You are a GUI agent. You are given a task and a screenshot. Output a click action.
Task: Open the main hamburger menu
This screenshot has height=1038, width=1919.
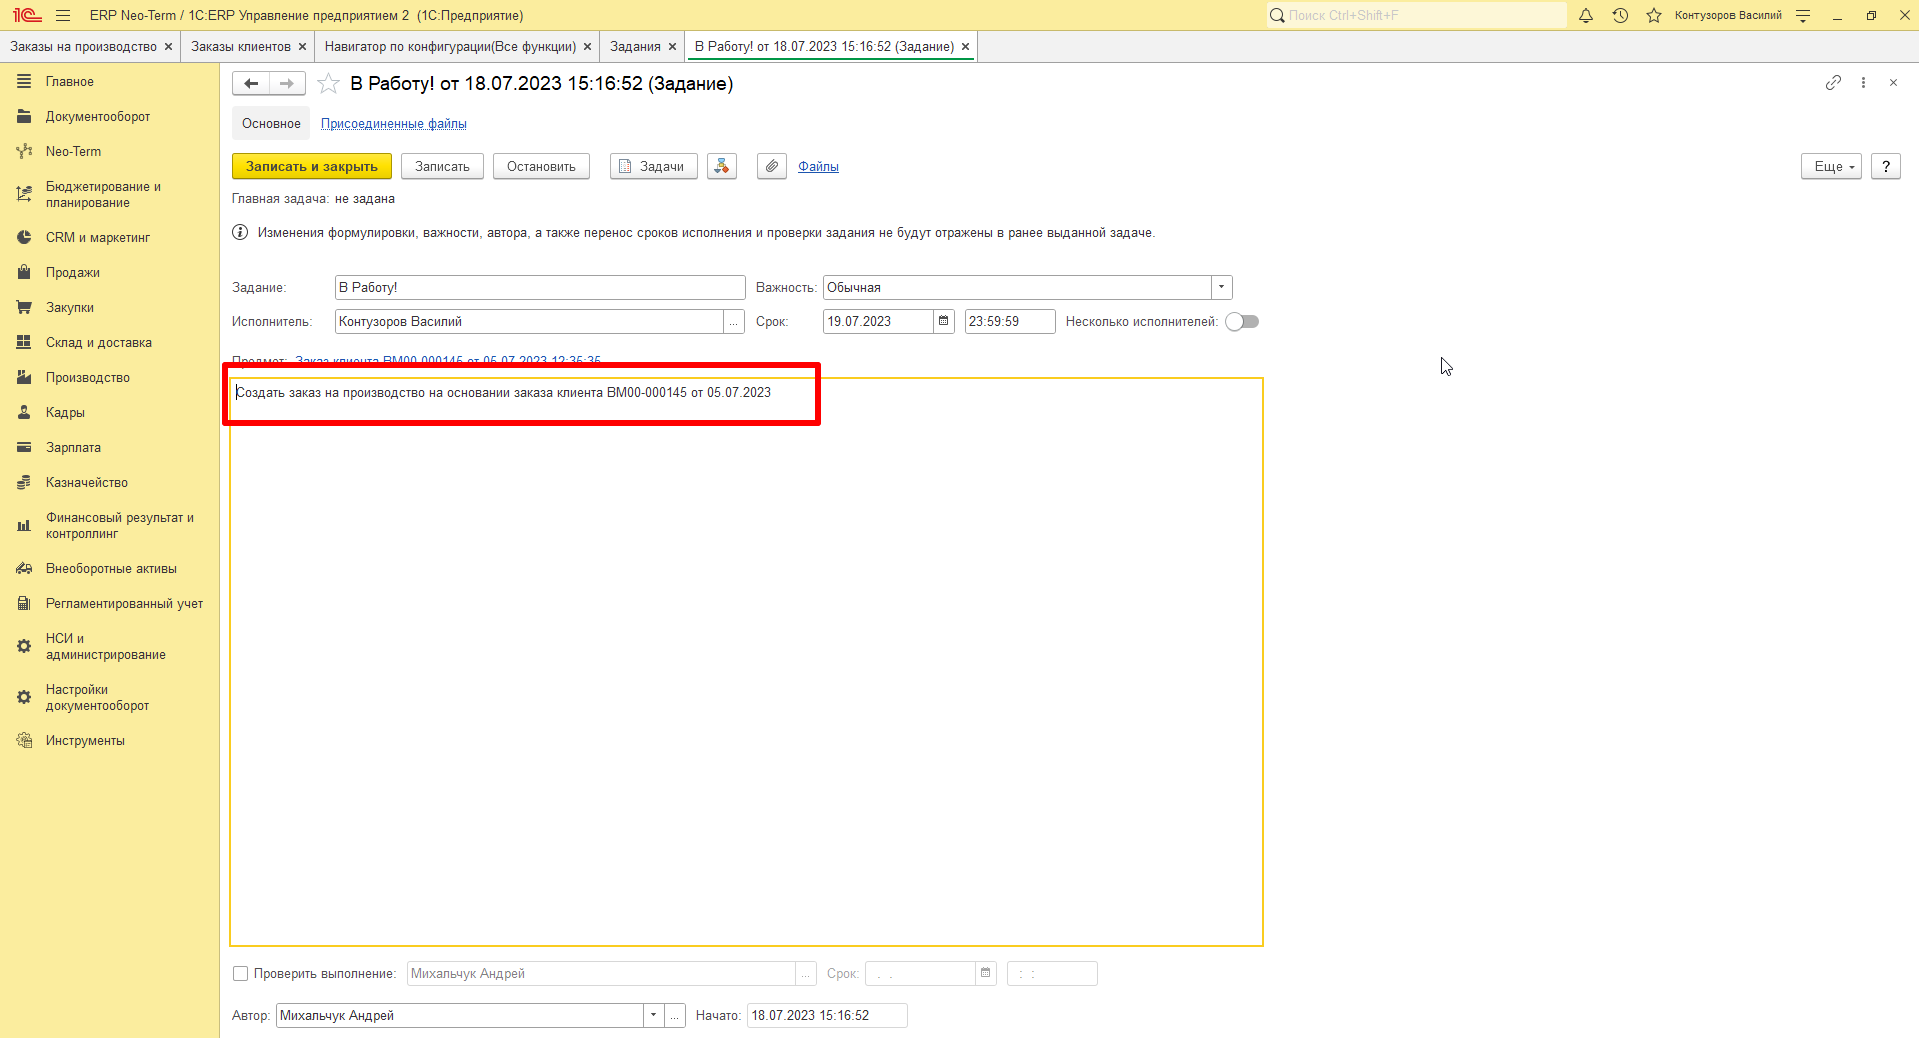[x=63, y=15]
